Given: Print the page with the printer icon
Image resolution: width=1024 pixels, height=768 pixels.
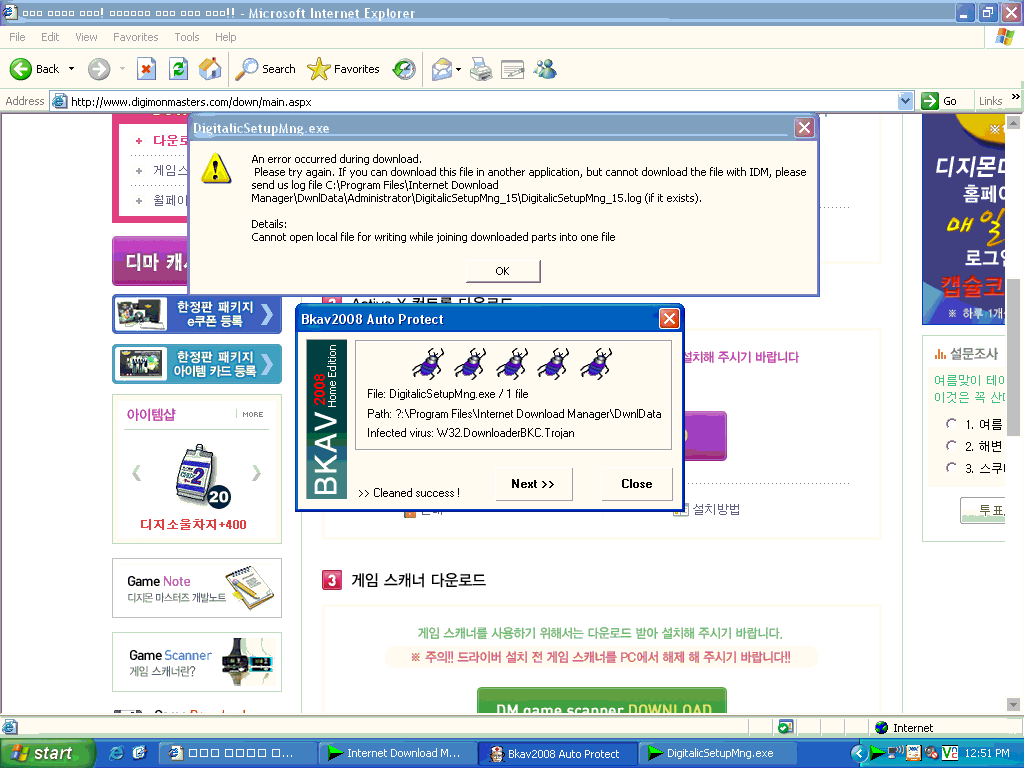Looking at the screenshot, I should coord(481,69).
